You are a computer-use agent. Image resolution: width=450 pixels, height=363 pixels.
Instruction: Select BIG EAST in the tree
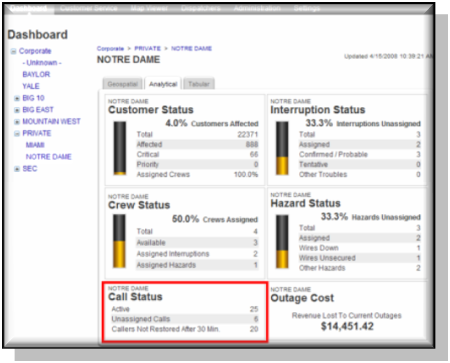tap(38, 110)
